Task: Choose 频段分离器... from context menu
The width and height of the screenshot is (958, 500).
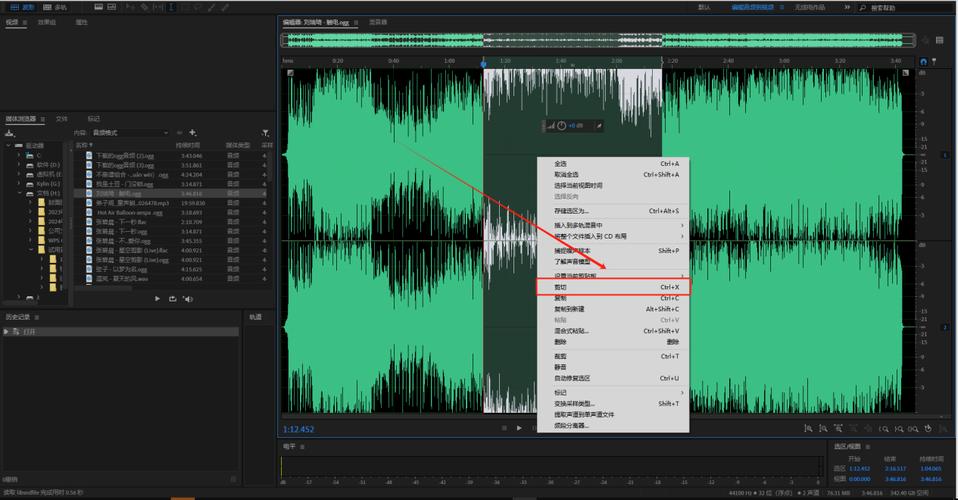Action: 613,425
